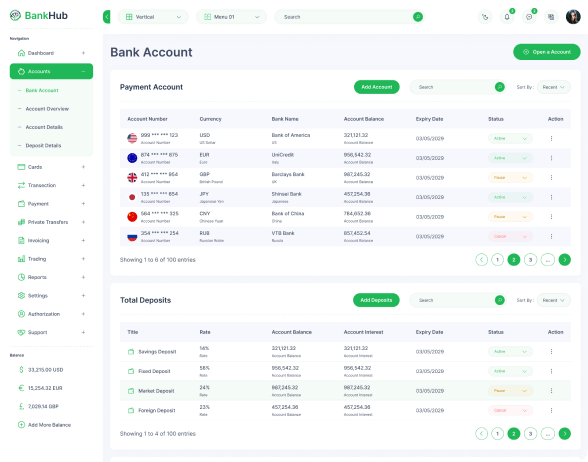This screenshot has height=462, width=588.
Task: Open Deposit Details submenu item
Action: (43, 146)
